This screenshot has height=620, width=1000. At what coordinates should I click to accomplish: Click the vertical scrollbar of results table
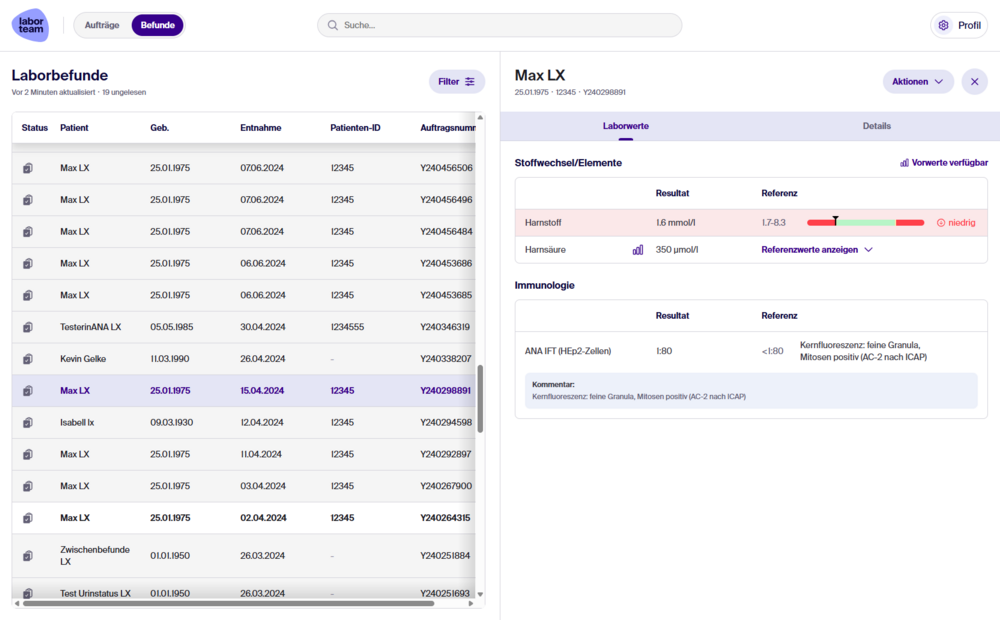480,398
